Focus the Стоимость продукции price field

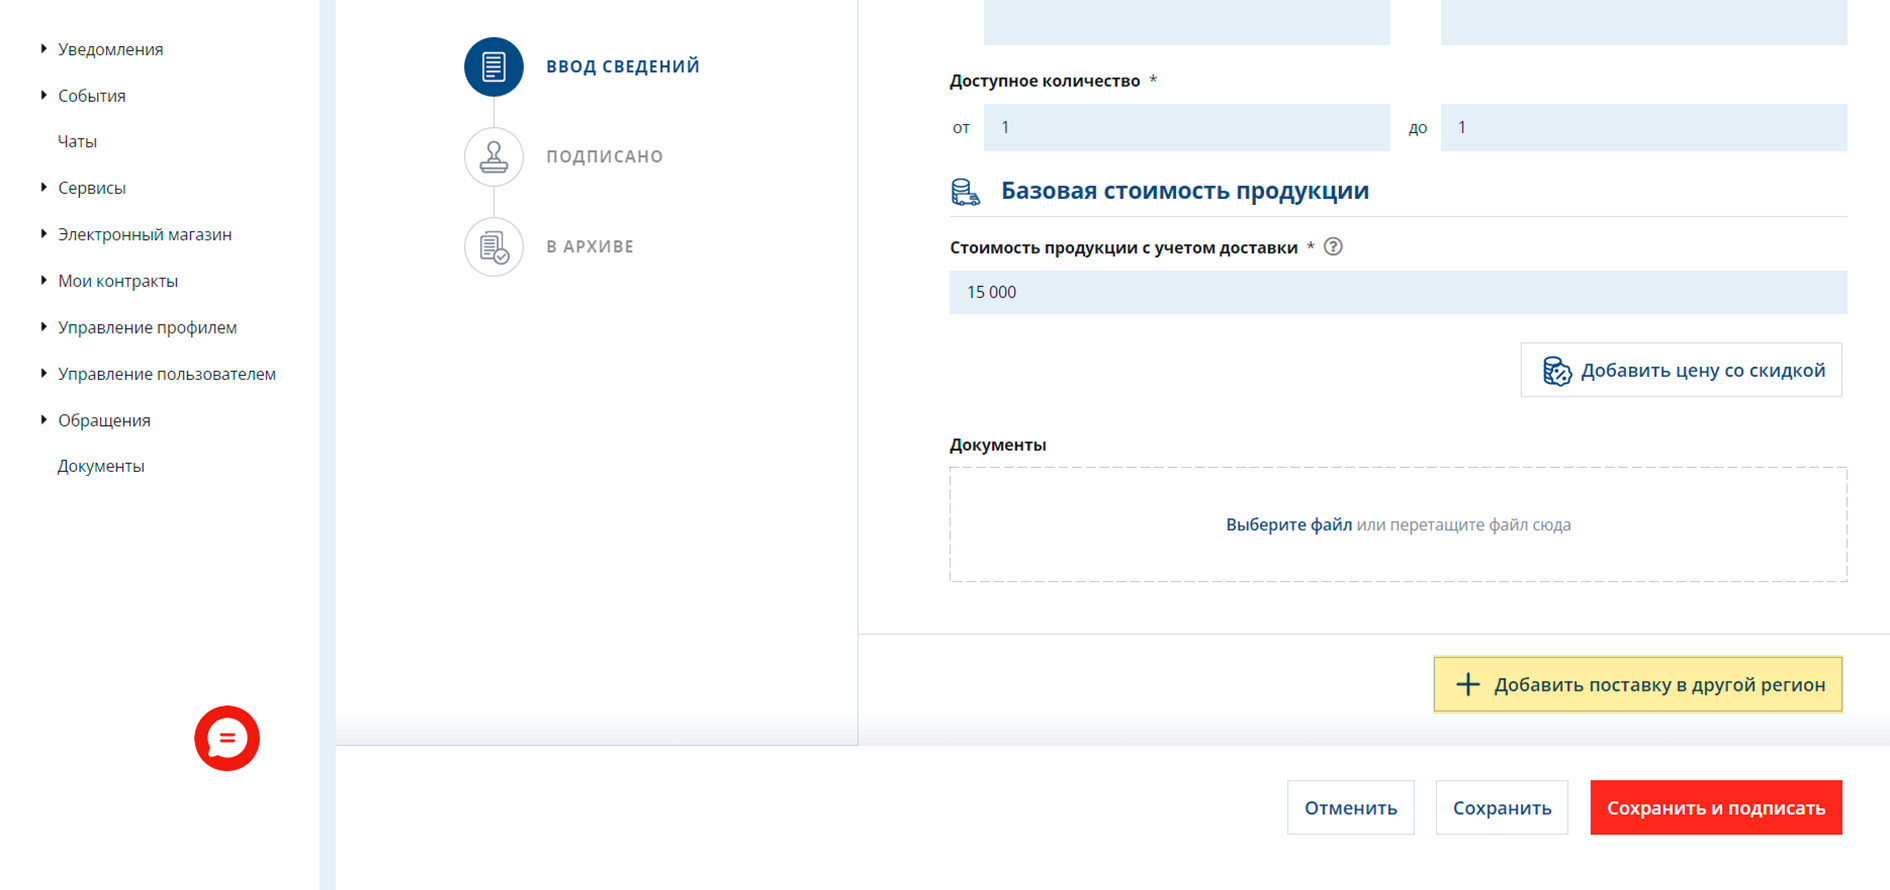tap(1398, 292)
